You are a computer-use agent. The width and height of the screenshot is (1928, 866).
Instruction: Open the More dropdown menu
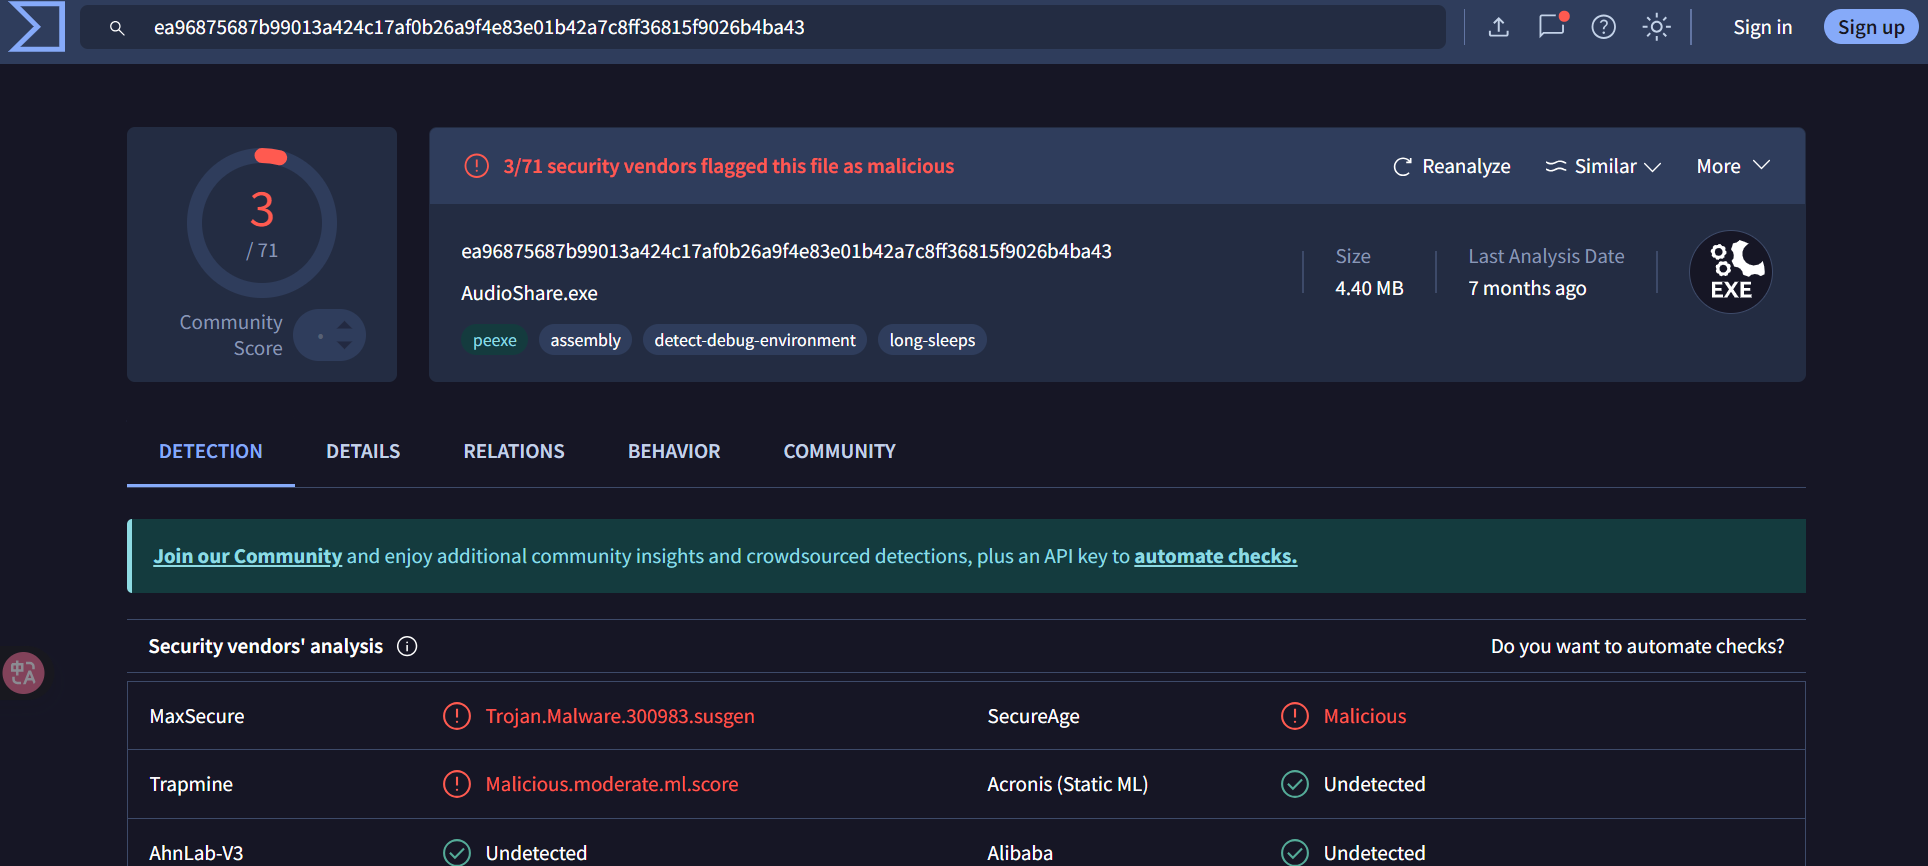point(1733,166)
